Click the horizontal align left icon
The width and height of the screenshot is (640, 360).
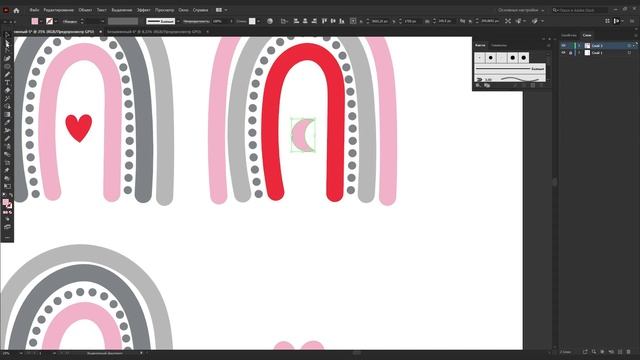click(x=296, y=21)
